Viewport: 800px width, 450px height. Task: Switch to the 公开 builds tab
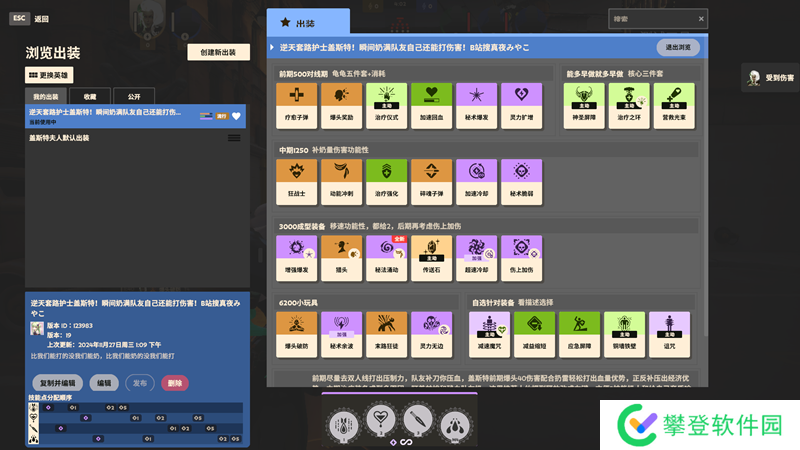click(133, 96)
